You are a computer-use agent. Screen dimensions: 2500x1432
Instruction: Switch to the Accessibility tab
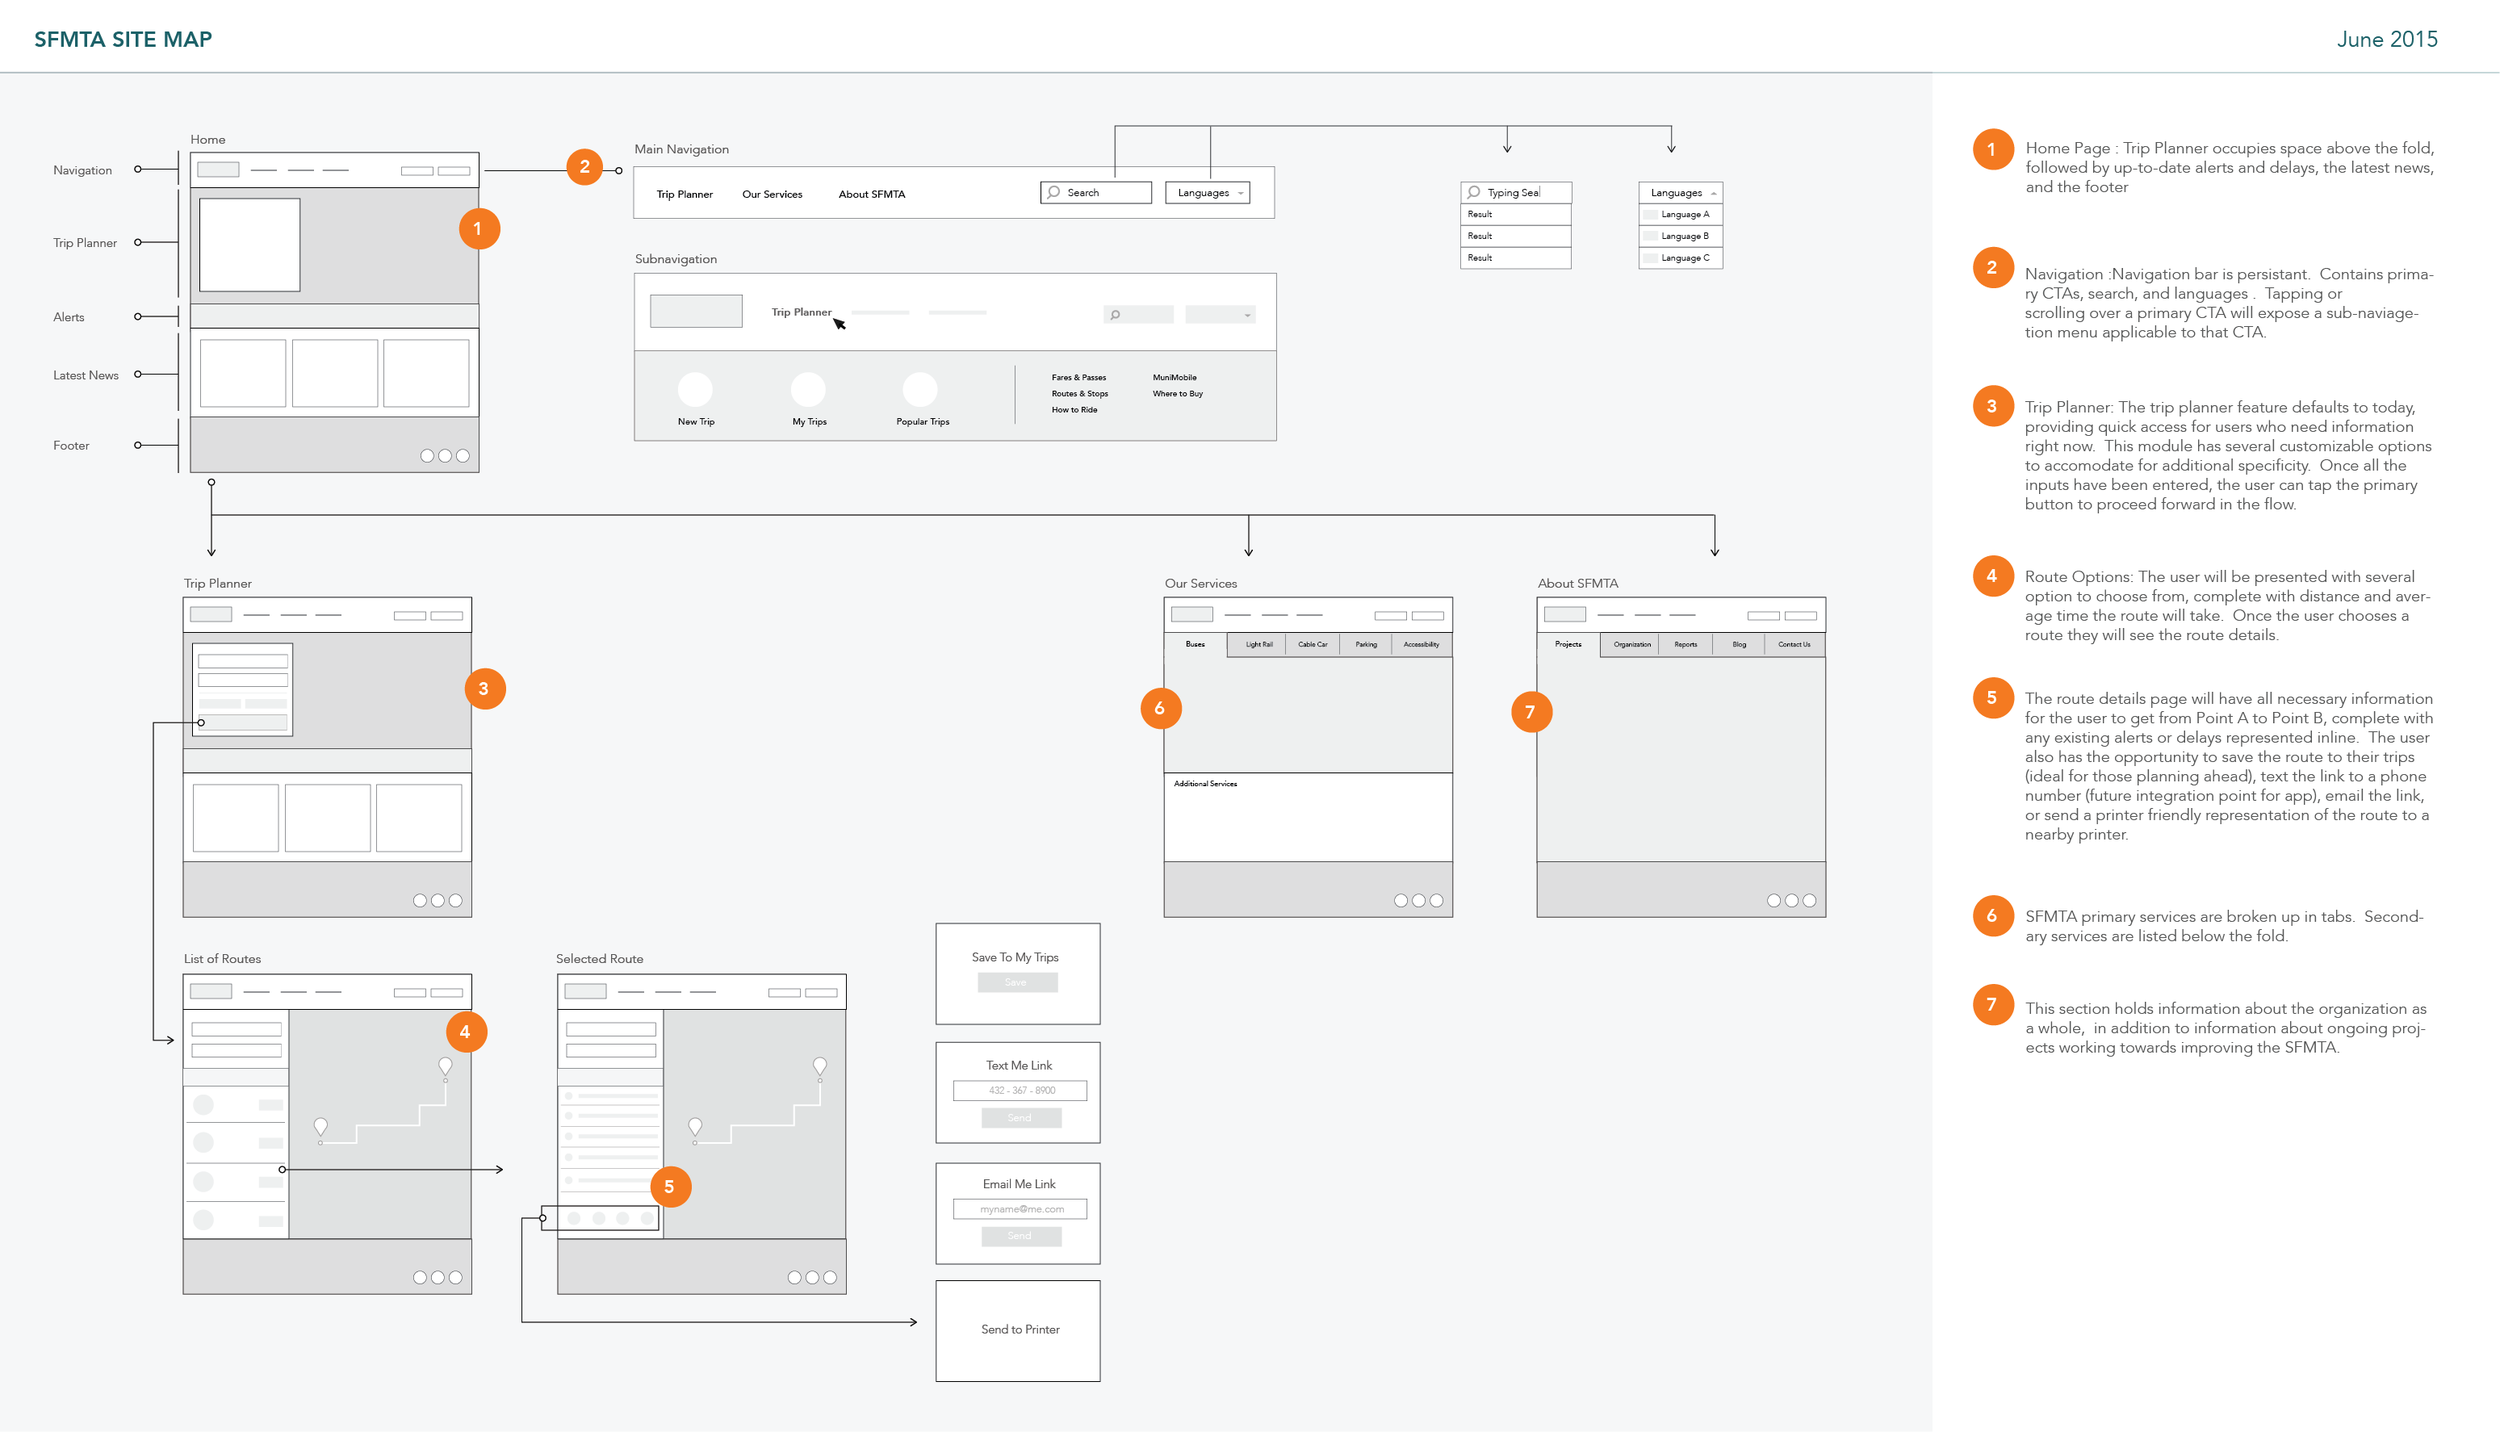1421,645
